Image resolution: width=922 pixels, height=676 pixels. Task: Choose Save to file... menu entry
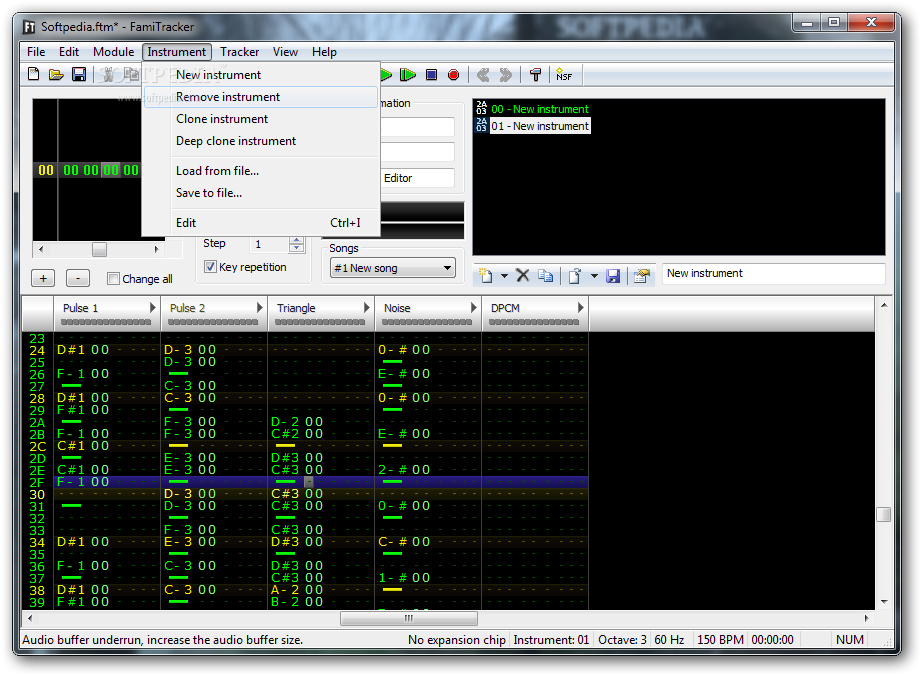261,193
